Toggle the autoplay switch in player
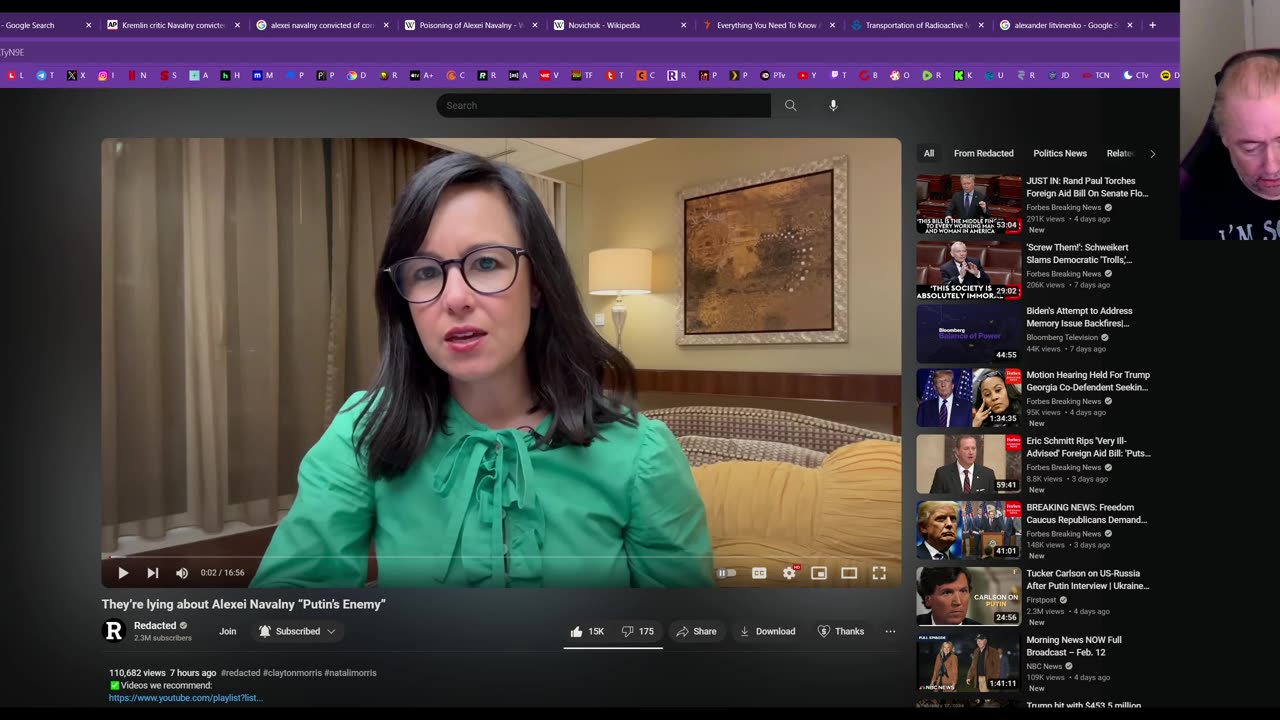 727,573
